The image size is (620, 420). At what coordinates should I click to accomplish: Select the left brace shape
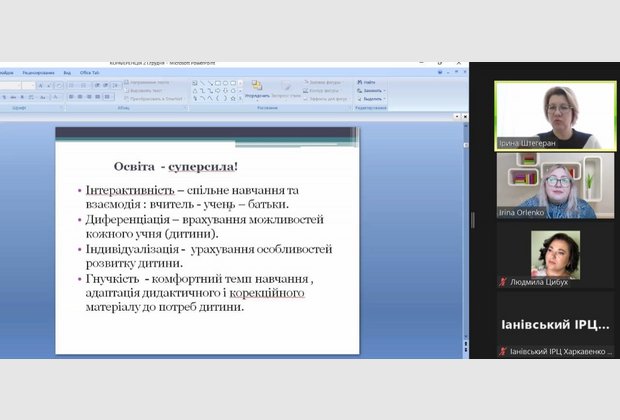(x=218, y=98)
